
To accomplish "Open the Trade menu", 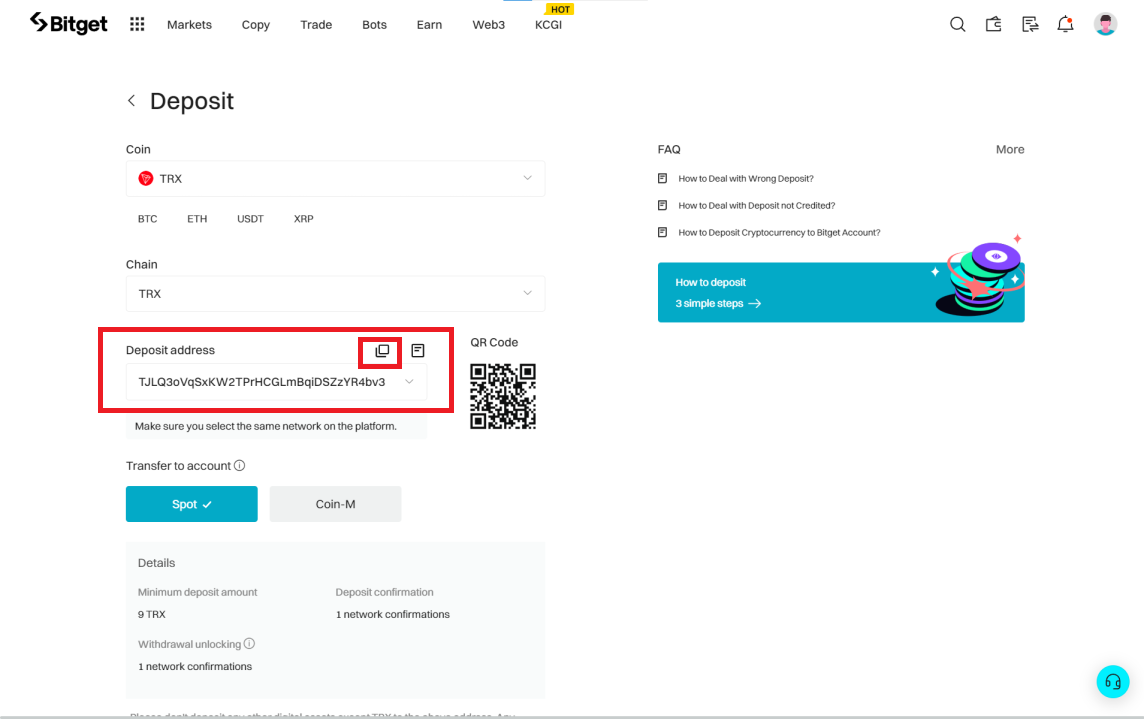I will [x=316, y=25].
